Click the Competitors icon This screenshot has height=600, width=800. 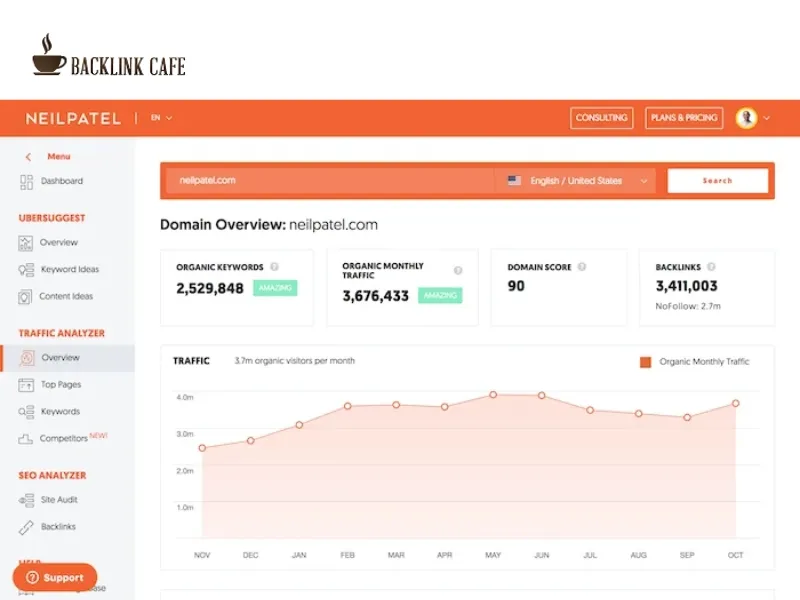click(26, 439)
